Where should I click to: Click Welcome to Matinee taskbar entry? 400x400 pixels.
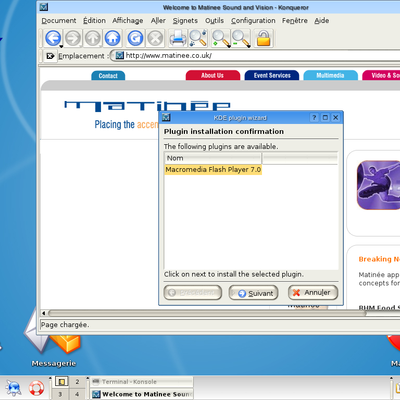click(141, 394)
